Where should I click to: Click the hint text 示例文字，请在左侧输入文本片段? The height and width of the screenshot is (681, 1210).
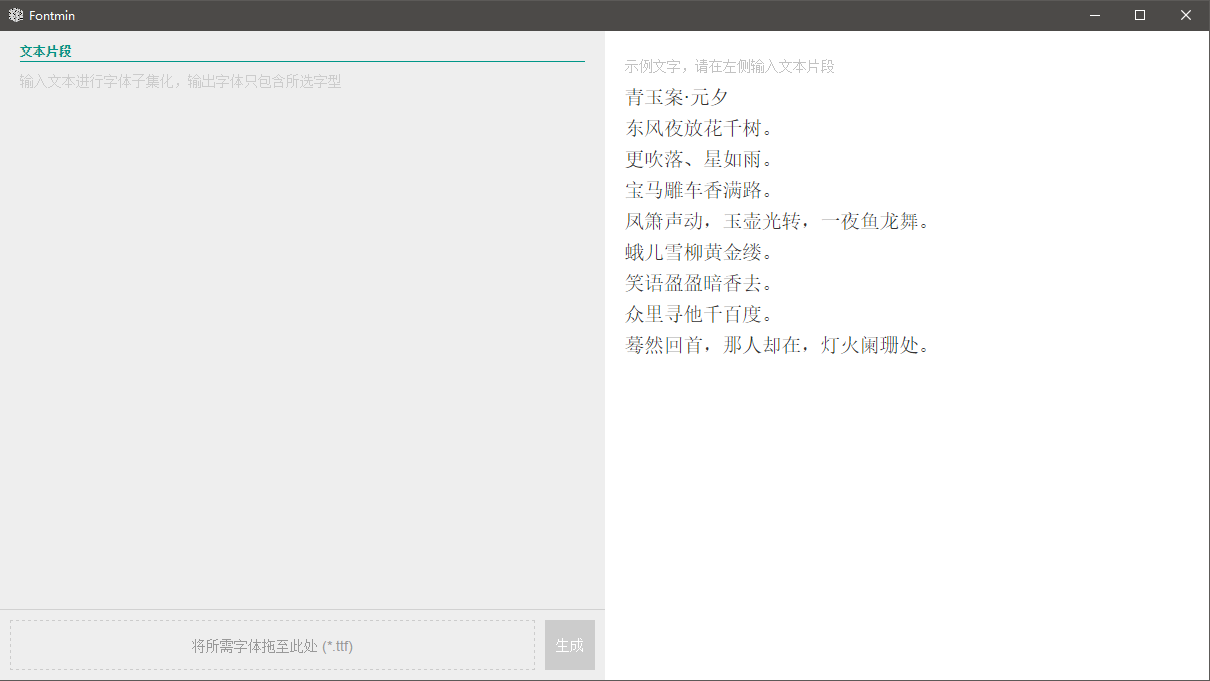pos(730,66)
